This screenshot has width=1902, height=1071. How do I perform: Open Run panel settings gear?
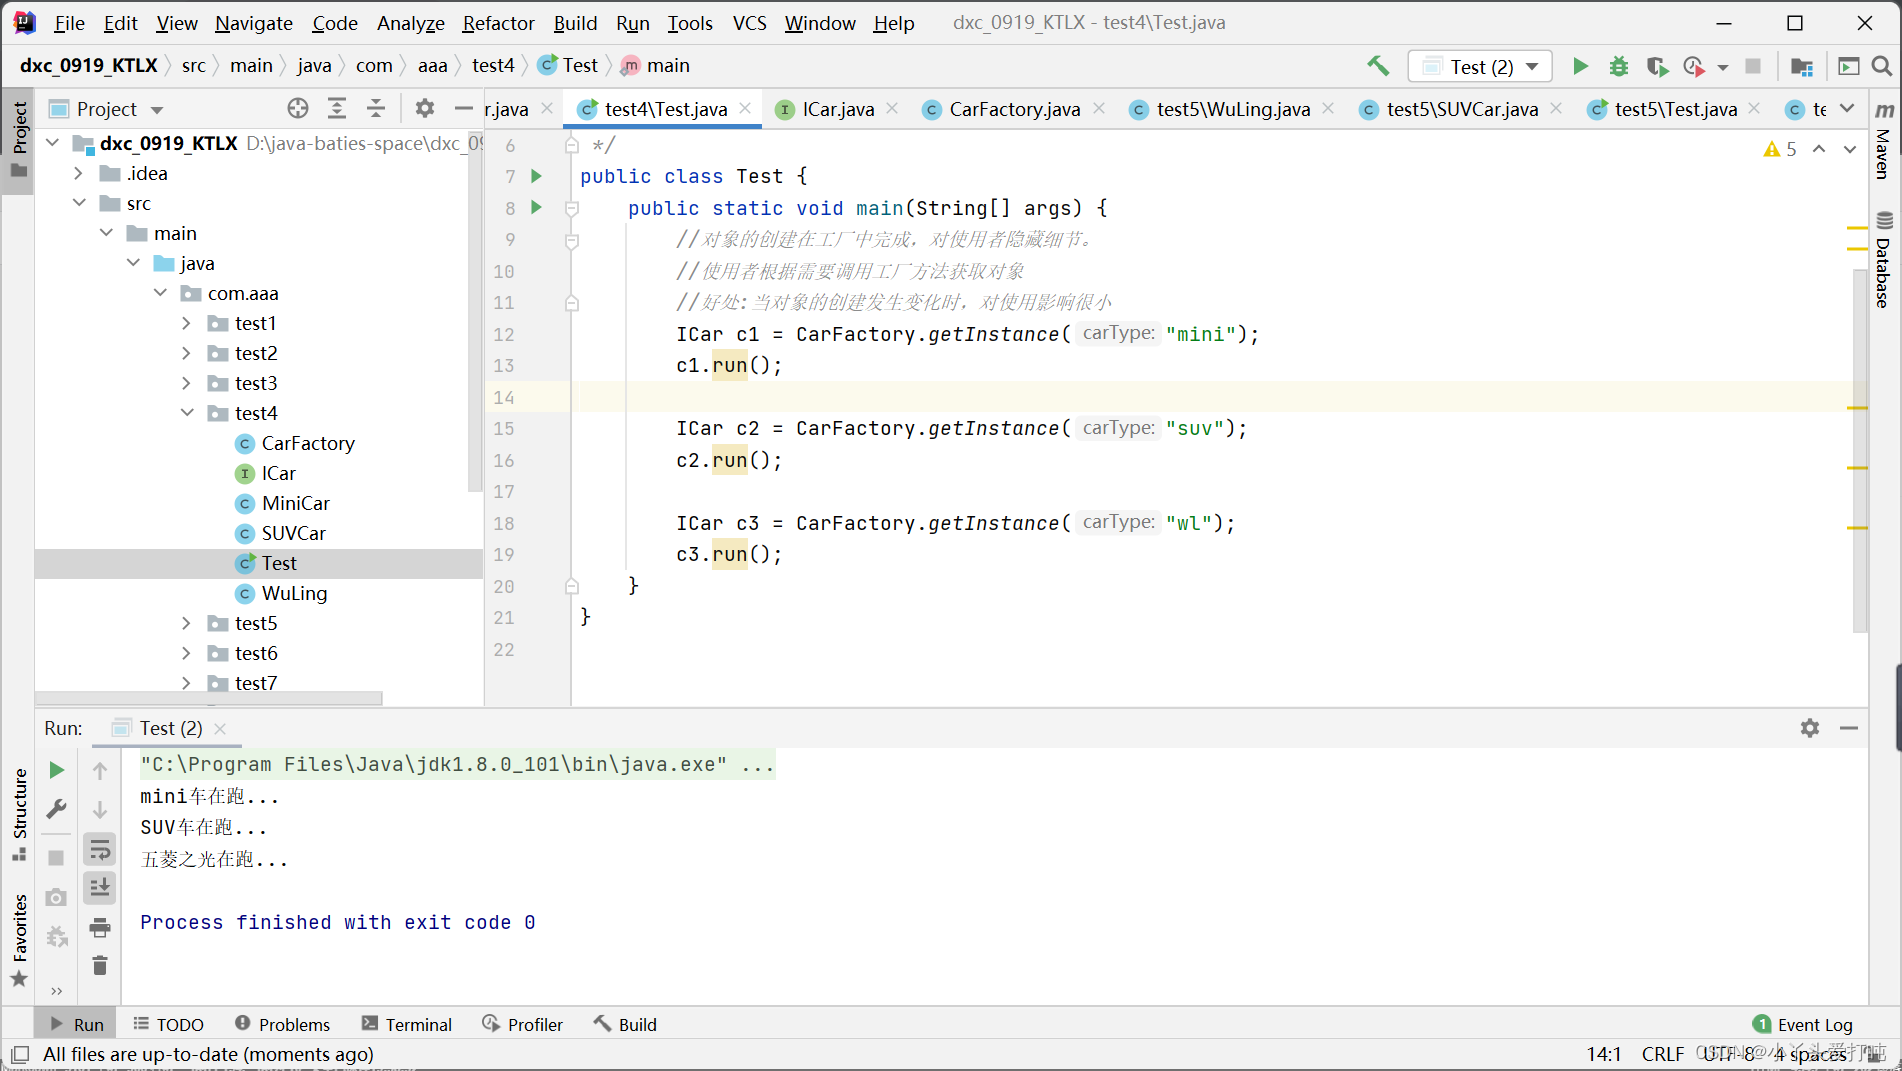pyautogui.click(x=1810, y=728)
